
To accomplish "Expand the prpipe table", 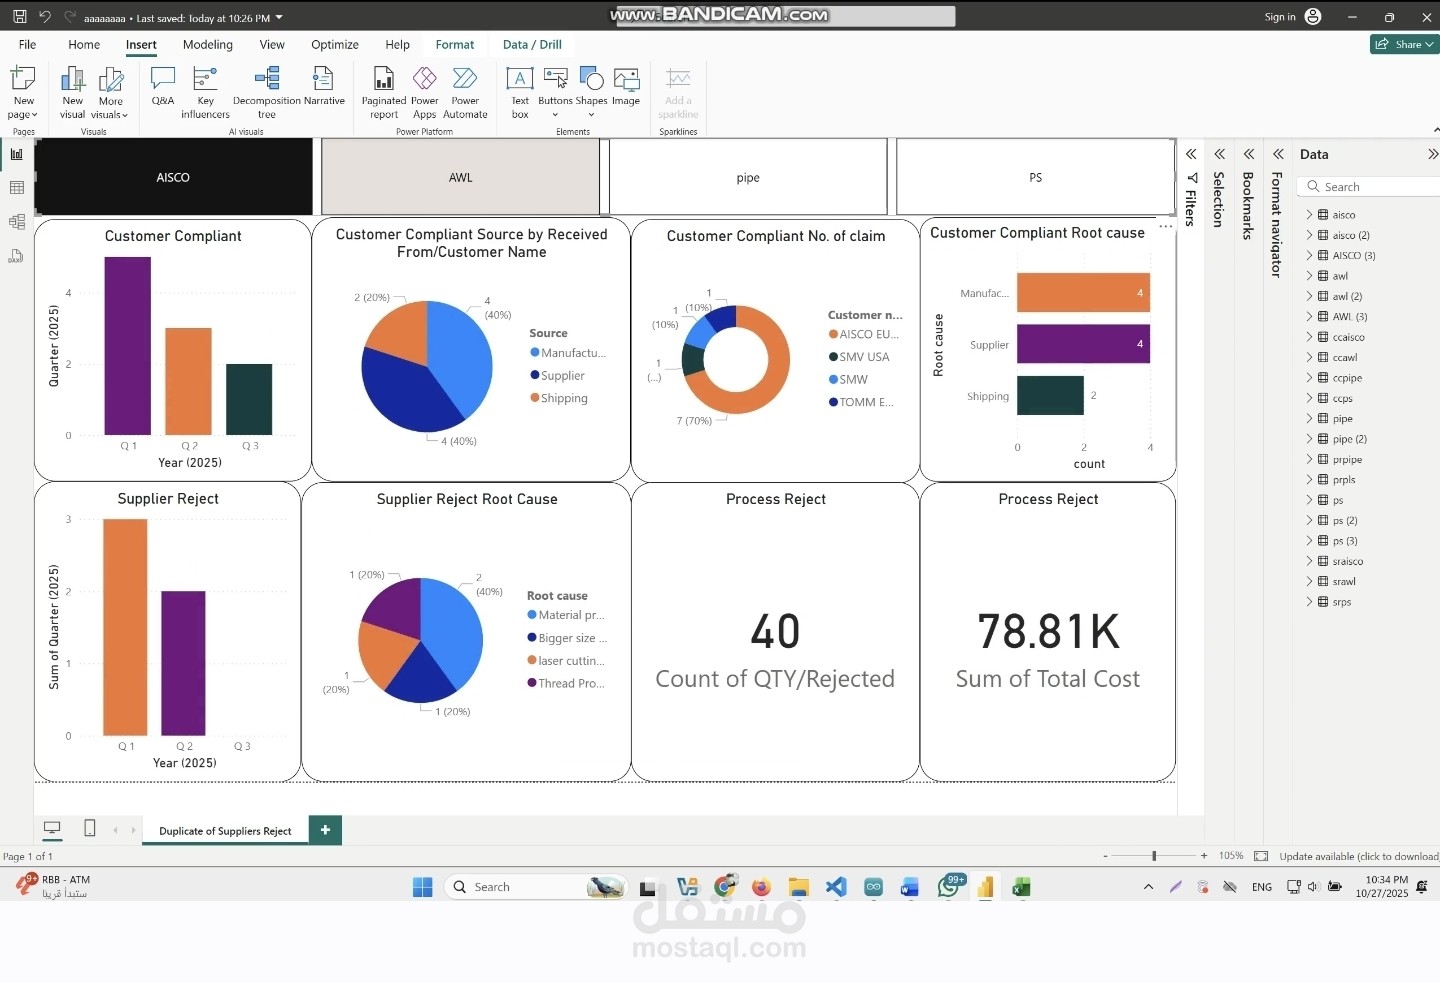I will click(1309, 459).
